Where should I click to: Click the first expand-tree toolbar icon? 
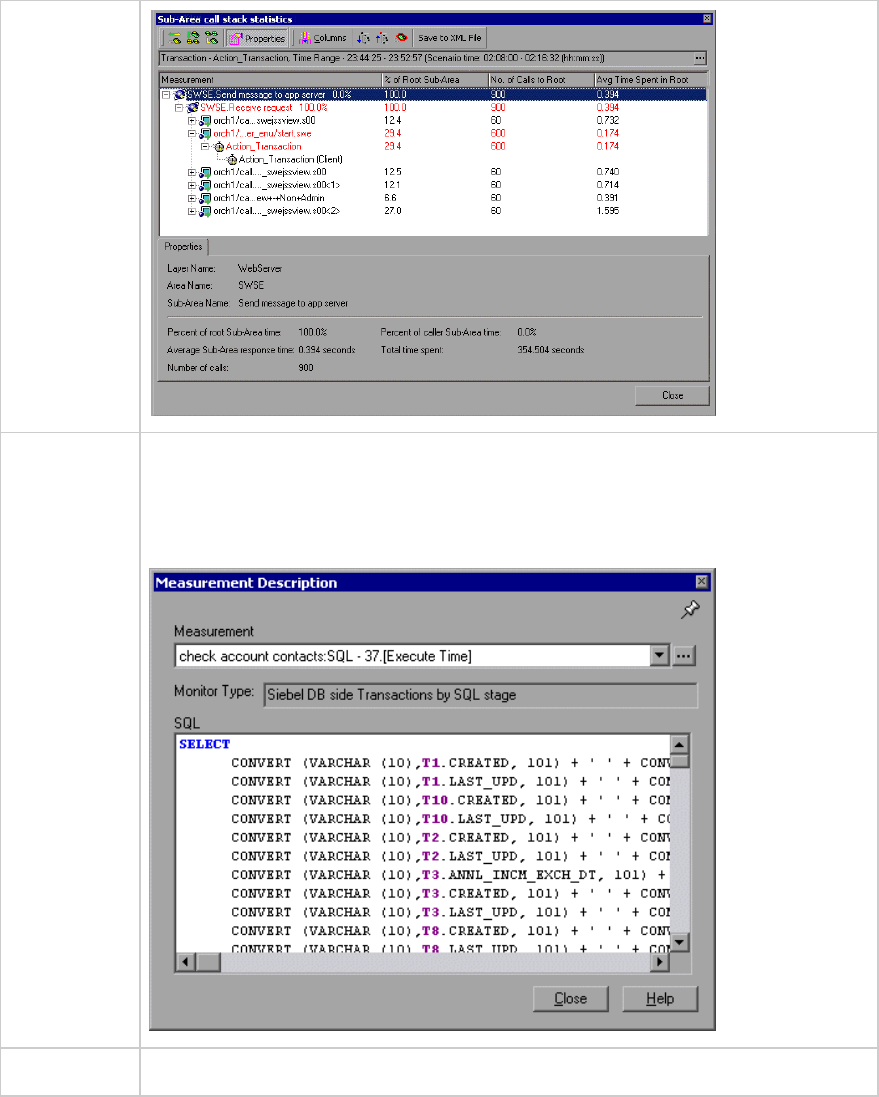pyautogui.click(x=175, y=38)
